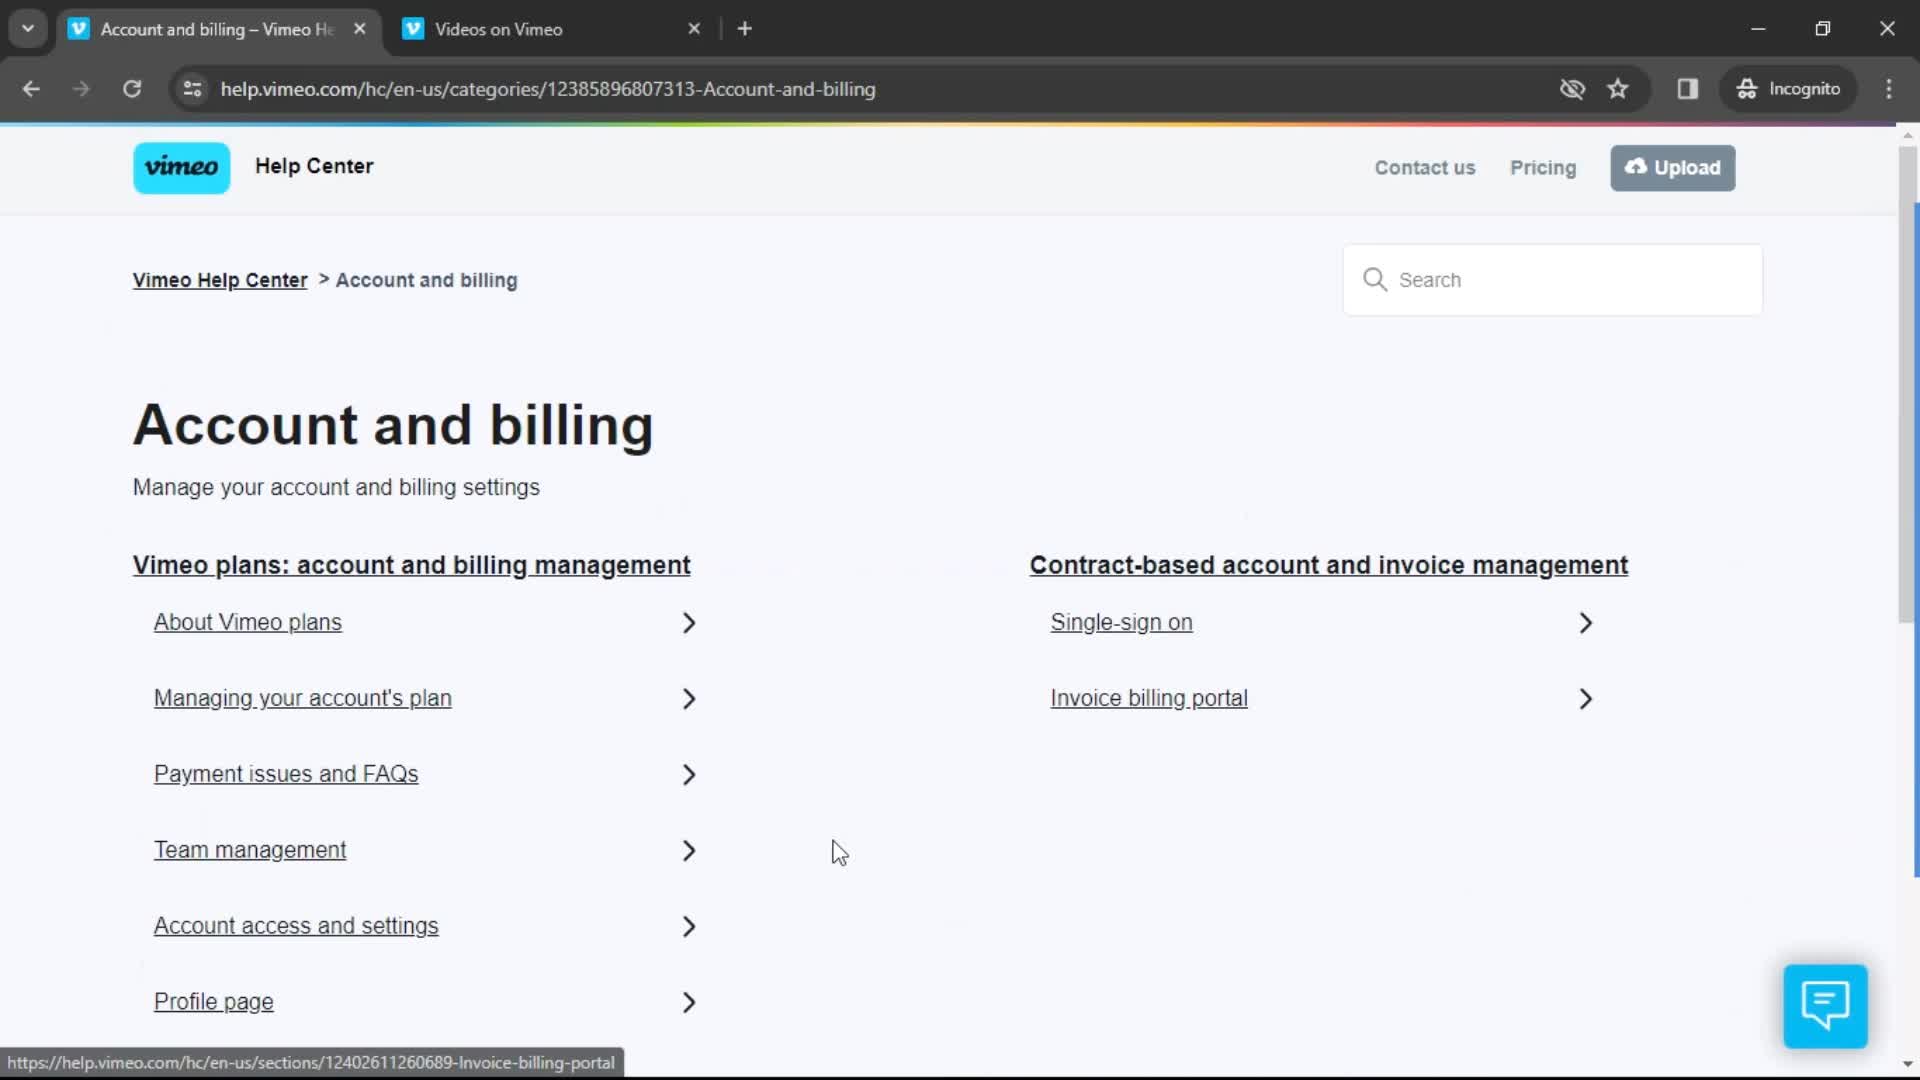Click the browser address bar URL
Screen dimensions: 1920x1080
point(548,89)
